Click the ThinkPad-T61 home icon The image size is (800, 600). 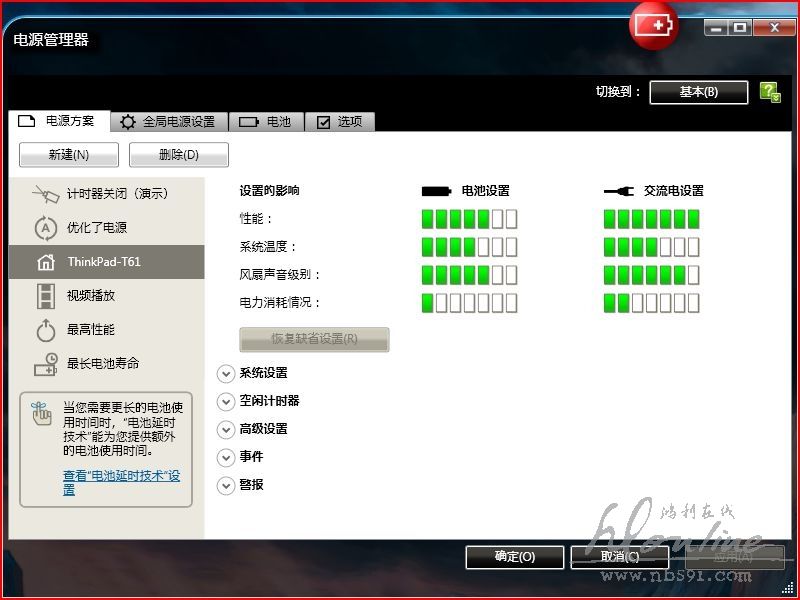46,262
